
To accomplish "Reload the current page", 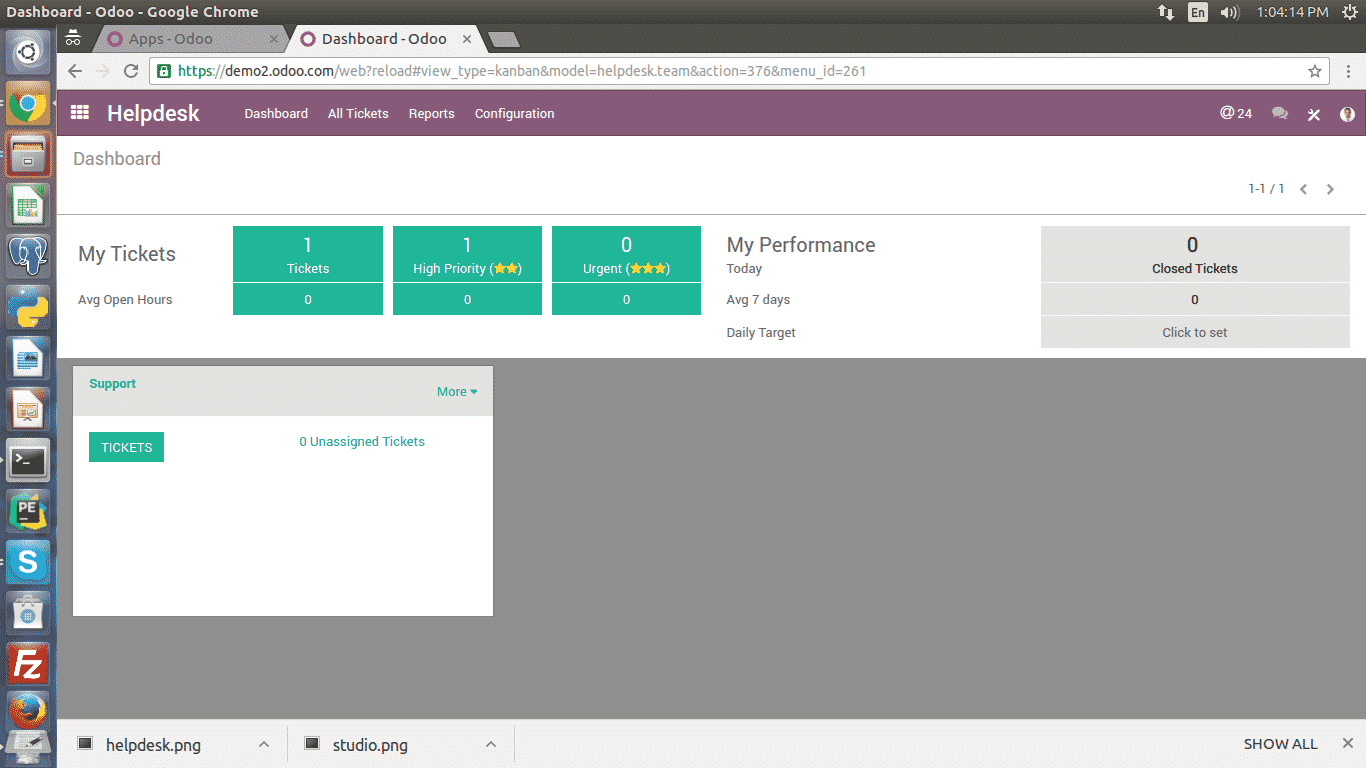I will [x=131, y=71].
